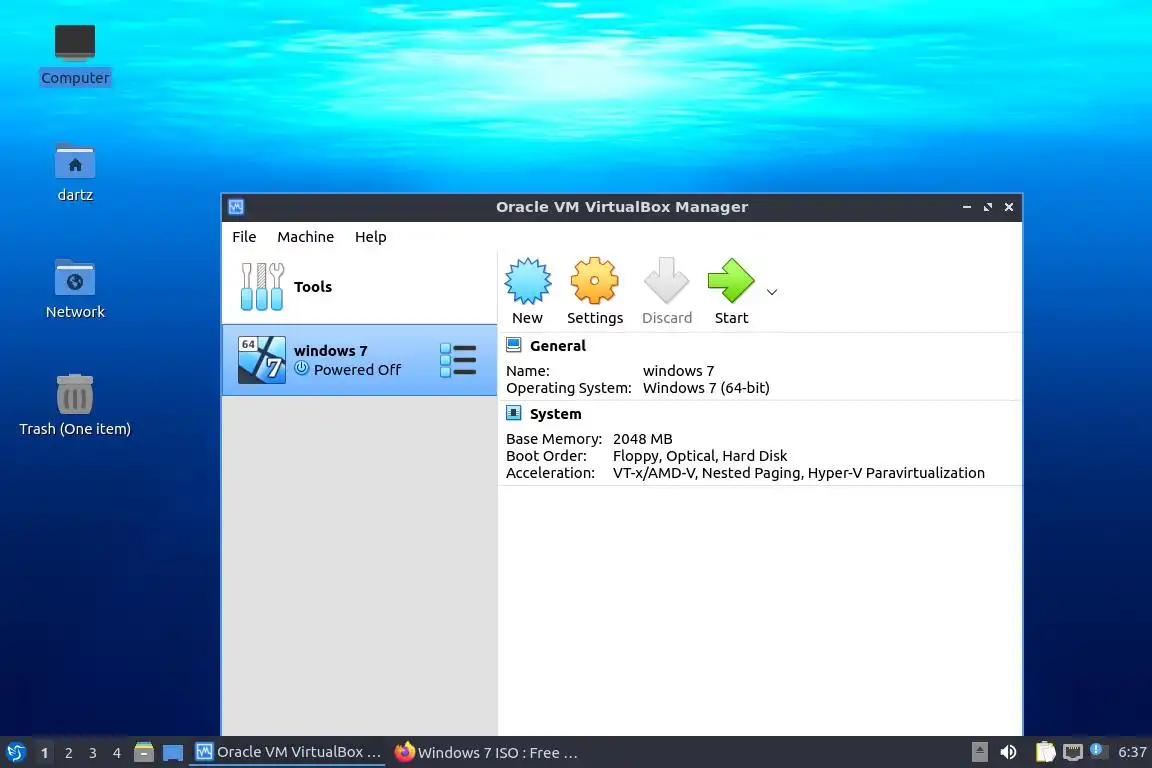Click 'Floppy, Optical, Hard Disk' boot order

point(699,456)
